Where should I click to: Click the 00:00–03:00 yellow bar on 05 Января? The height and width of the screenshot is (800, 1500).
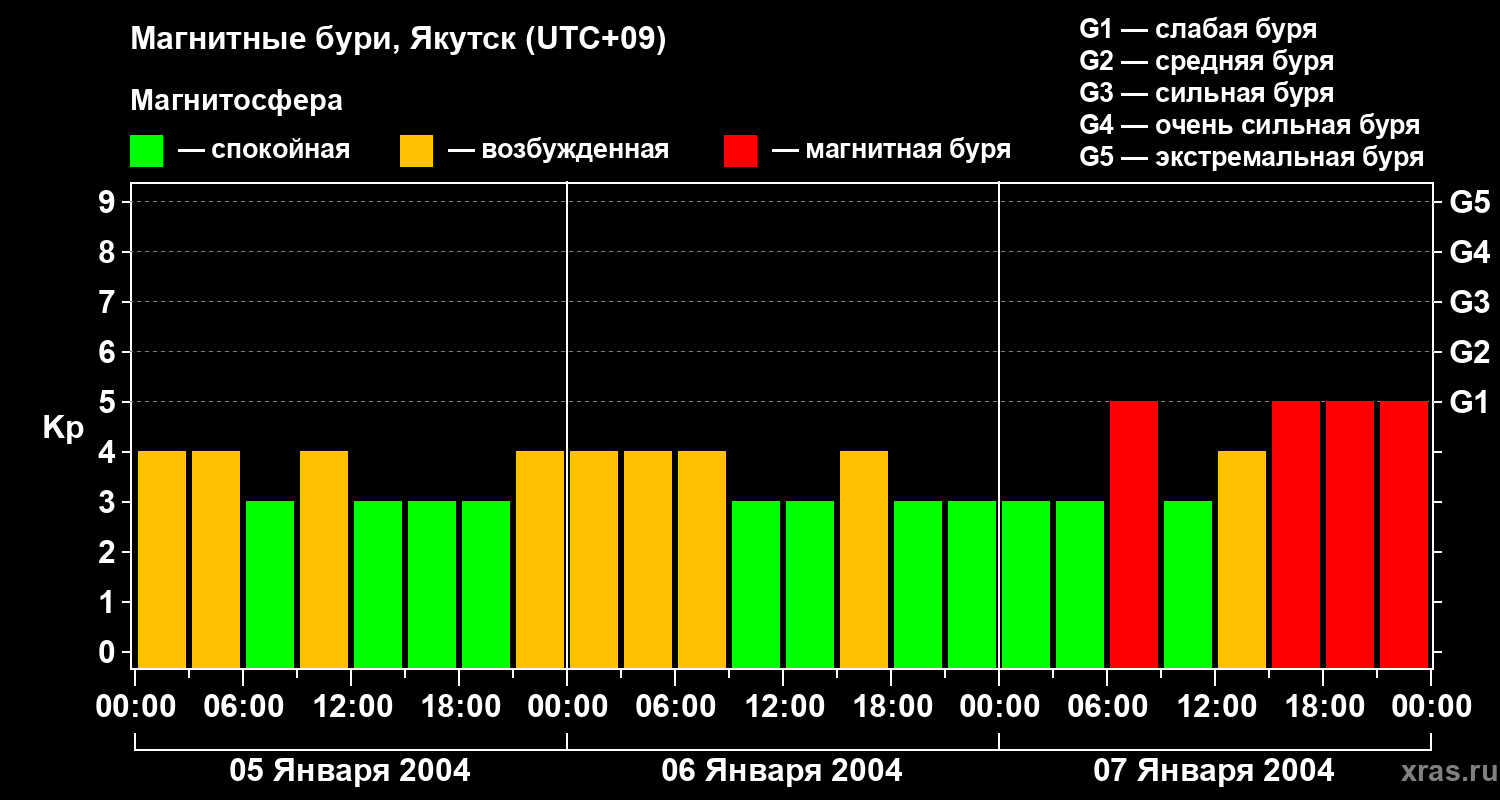coord(162,559)
